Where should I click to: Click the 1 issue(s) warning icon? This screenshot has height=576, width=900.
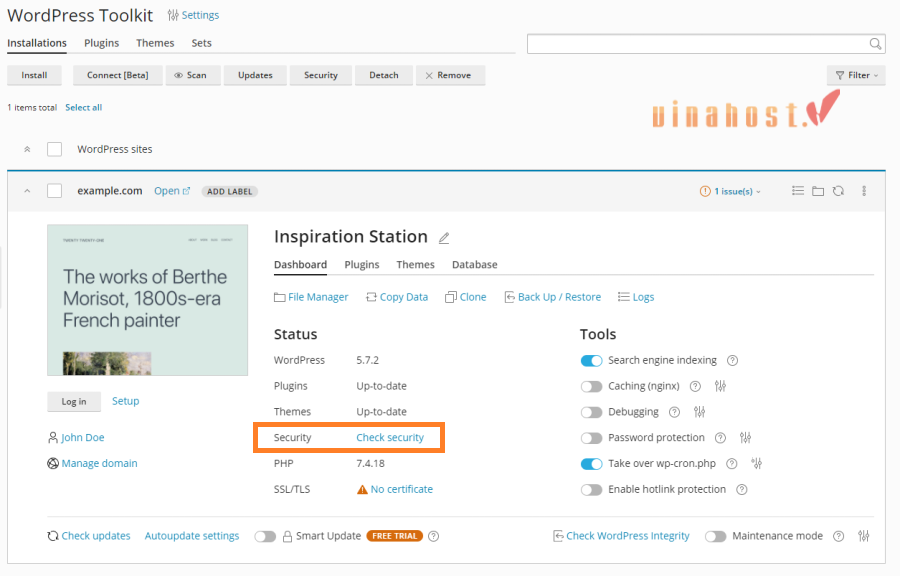click(x=705, y=191)
